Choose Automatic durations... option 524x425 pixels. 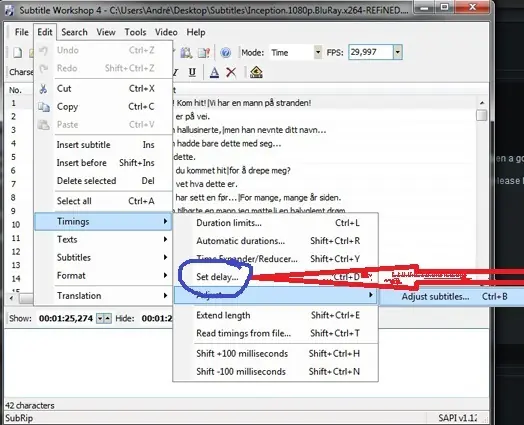tap(276, 241)
